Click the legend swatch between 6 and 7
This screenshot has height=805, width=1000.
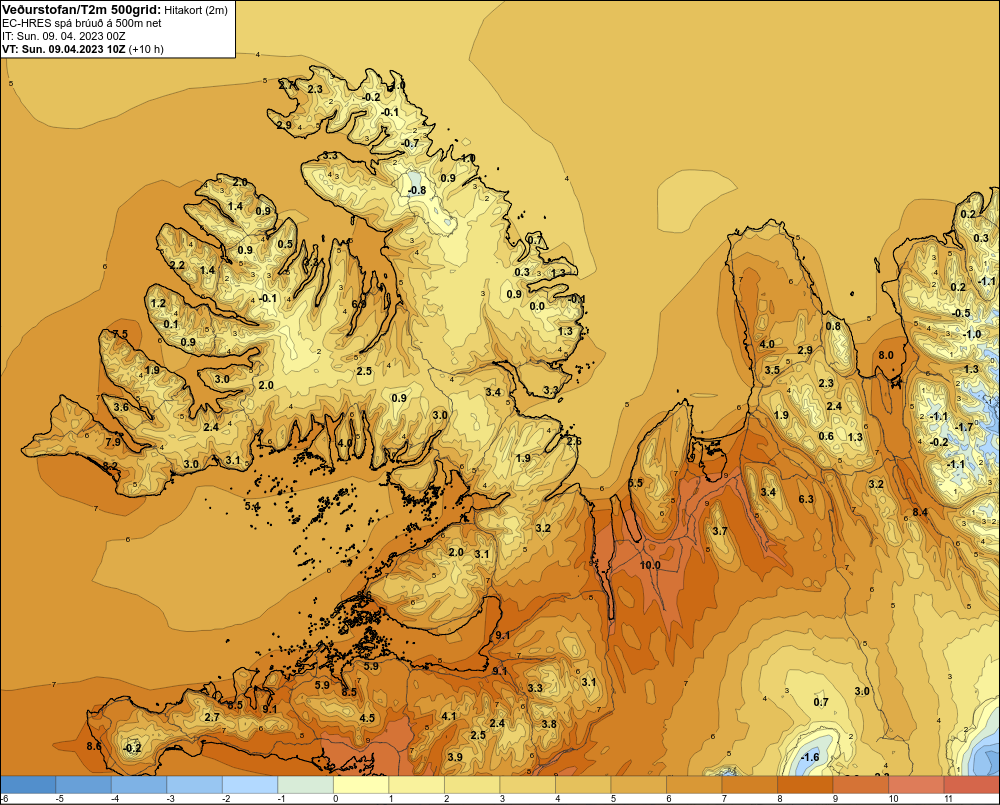694,785
